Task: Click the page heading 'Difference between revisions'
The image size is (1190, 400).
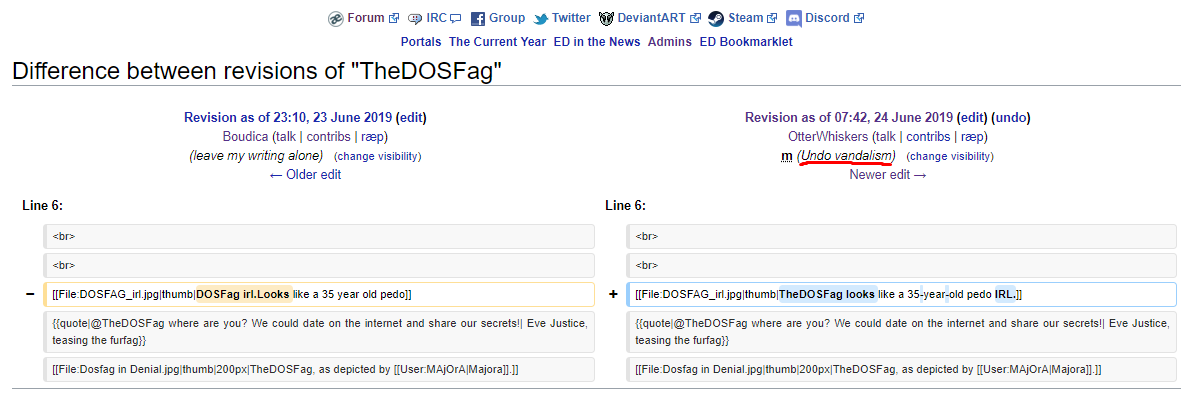Action: (x=257, y=72)
